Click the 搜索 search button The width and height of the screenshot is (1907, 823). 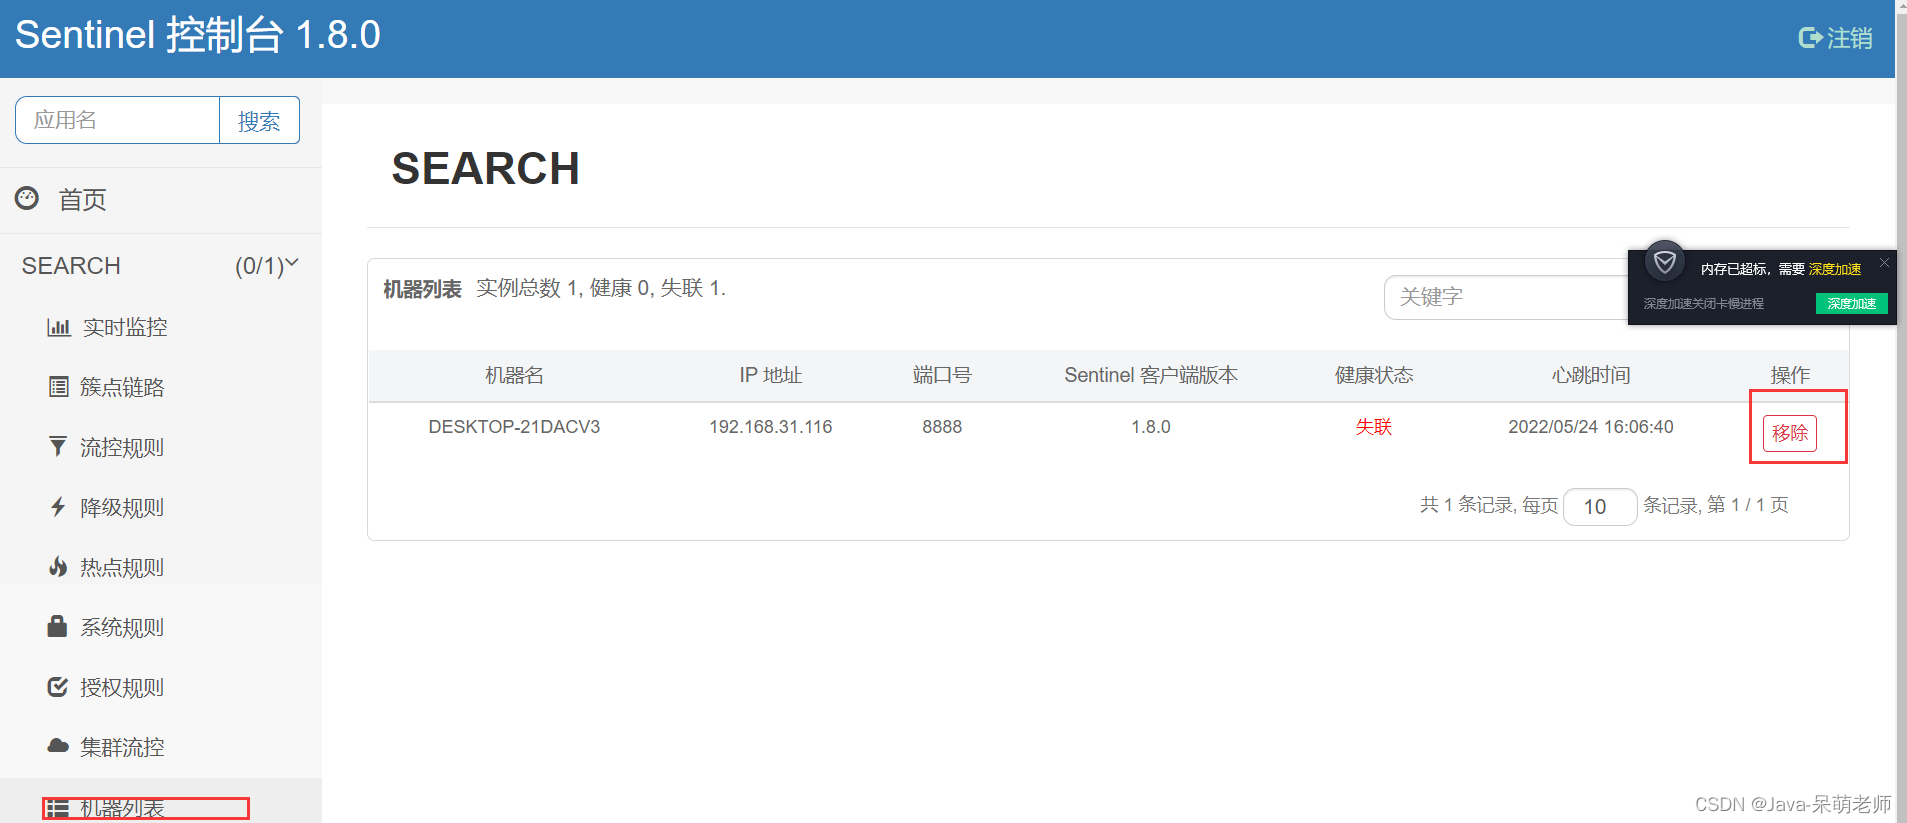tap(259, 120)
